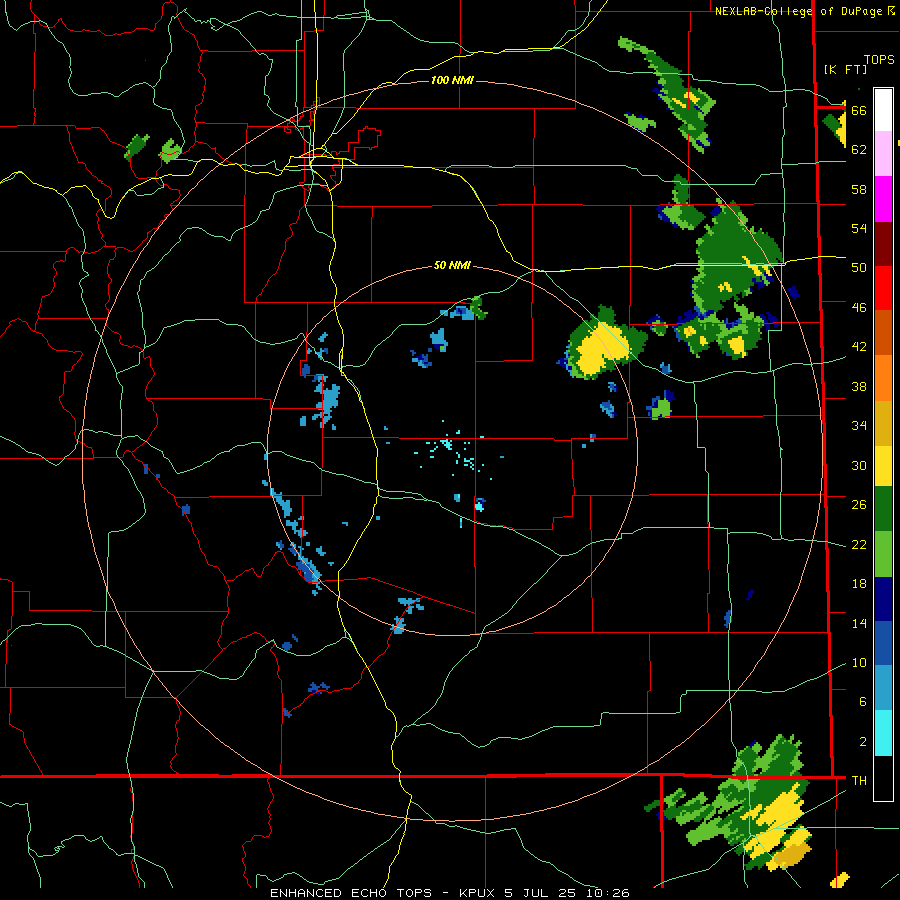Click the legend value '34'
This screenshot has height=900, width=900.
tap(859, 425)
